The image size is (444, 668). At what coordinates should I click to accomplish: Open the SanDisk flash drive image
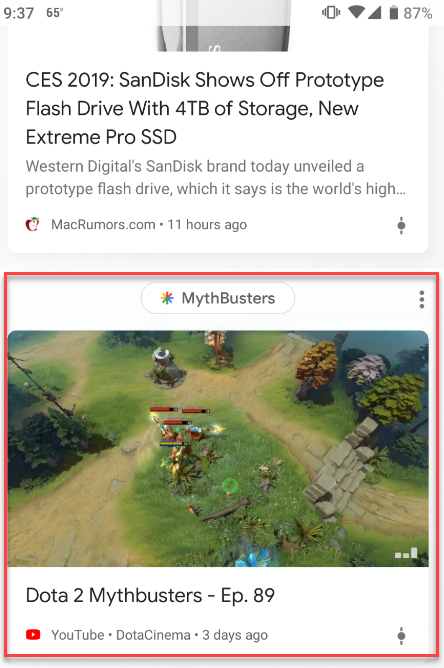point(223,26)
